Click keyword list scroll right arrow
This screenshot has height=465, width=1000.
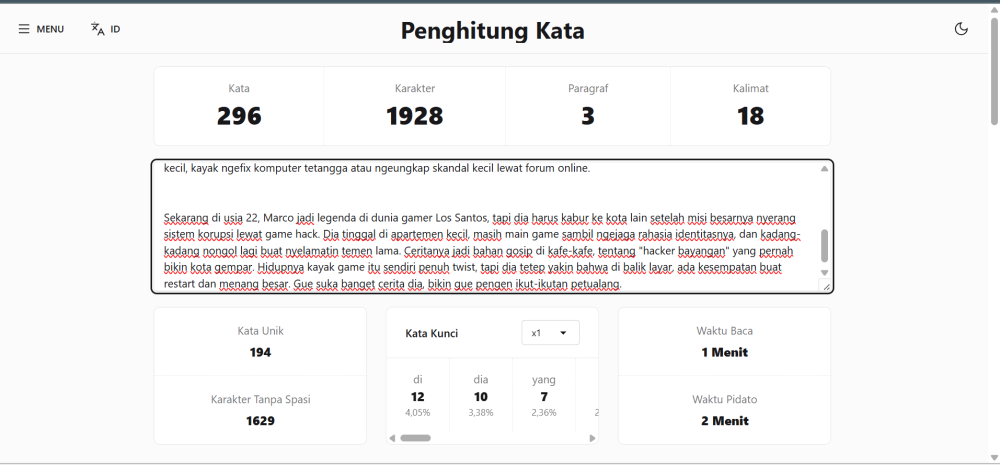(x=592, y=438)
